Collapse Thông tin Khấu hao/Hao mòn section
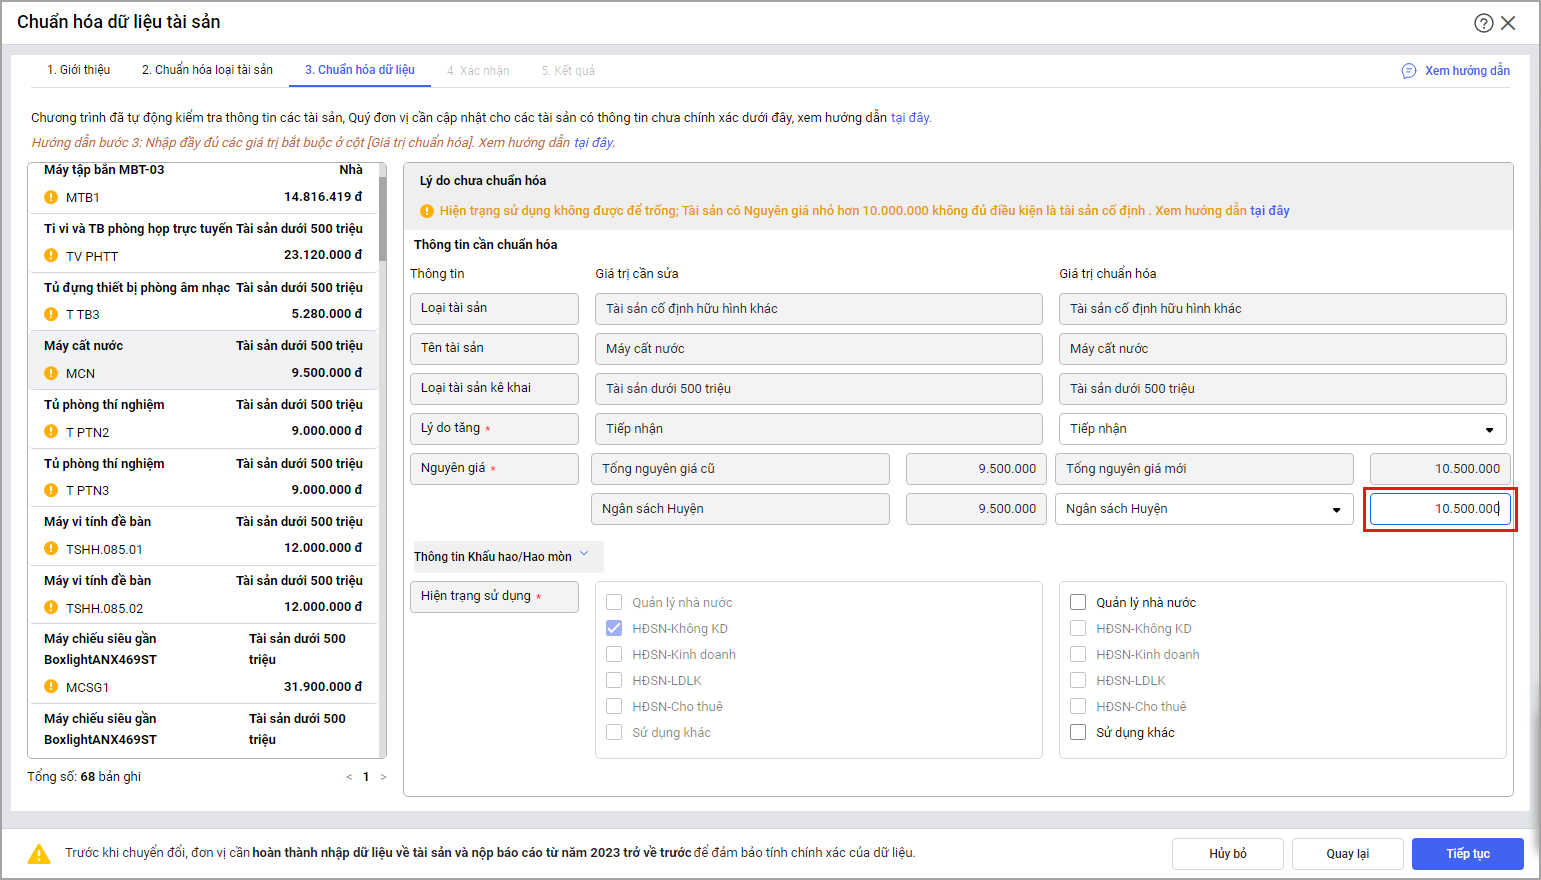This screenshot has height=880, width=1541. click(x=585, y=555)
